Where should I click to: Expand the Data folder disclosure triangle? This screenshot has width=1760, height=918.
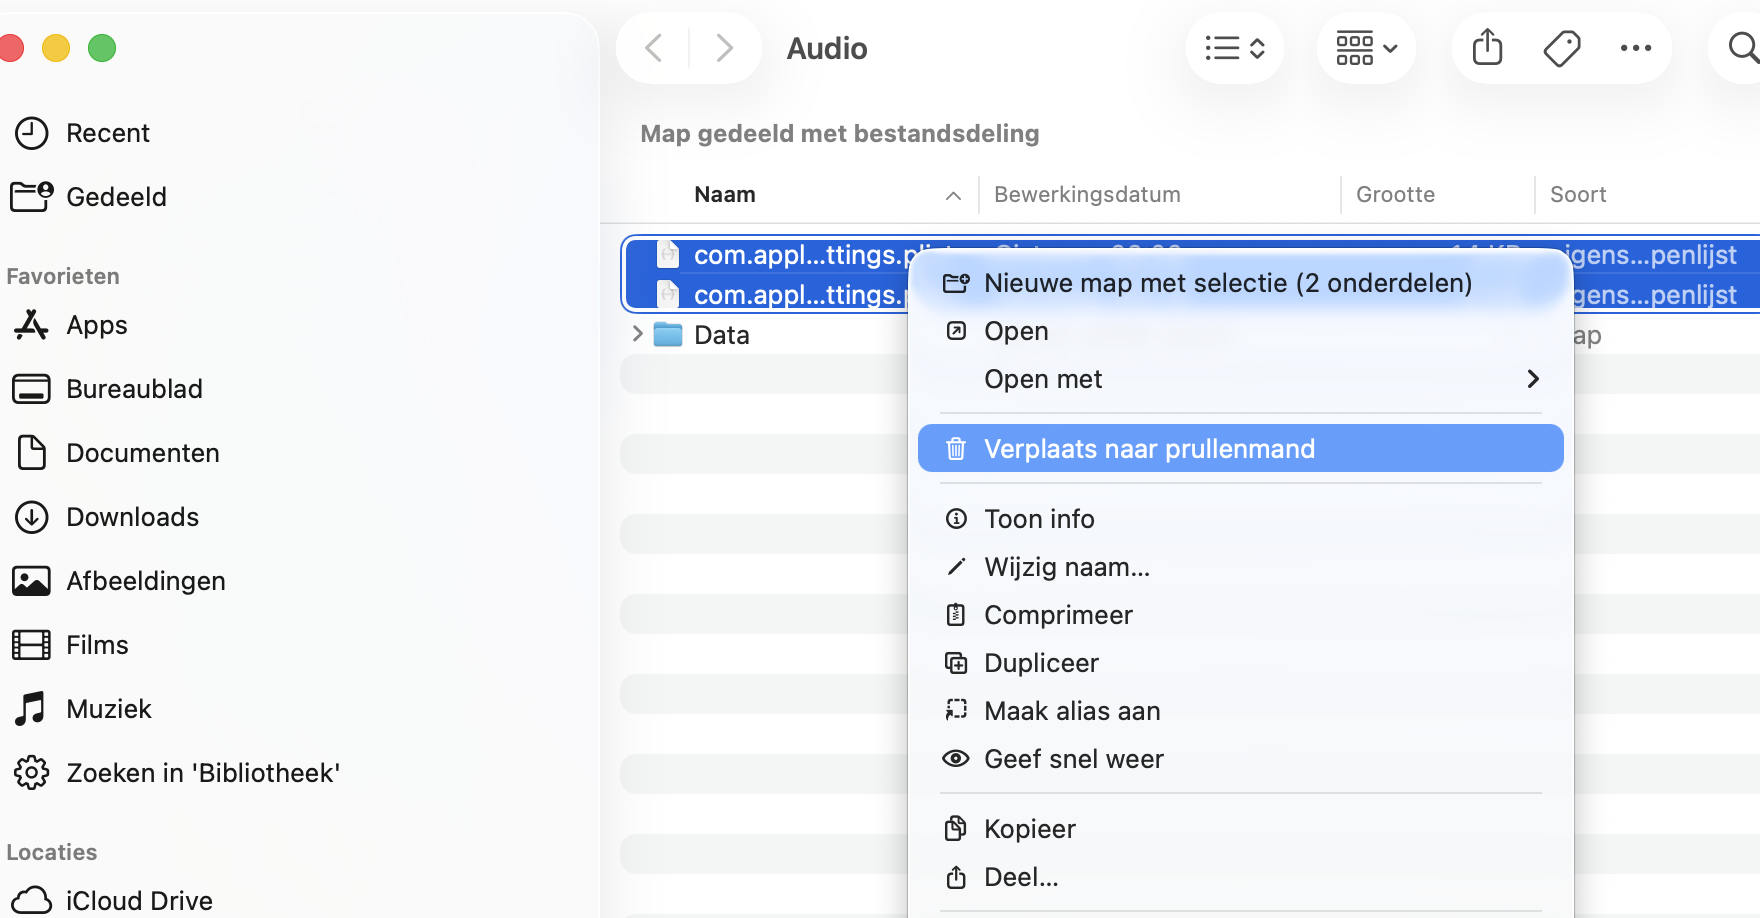click(x=639, y=334)
